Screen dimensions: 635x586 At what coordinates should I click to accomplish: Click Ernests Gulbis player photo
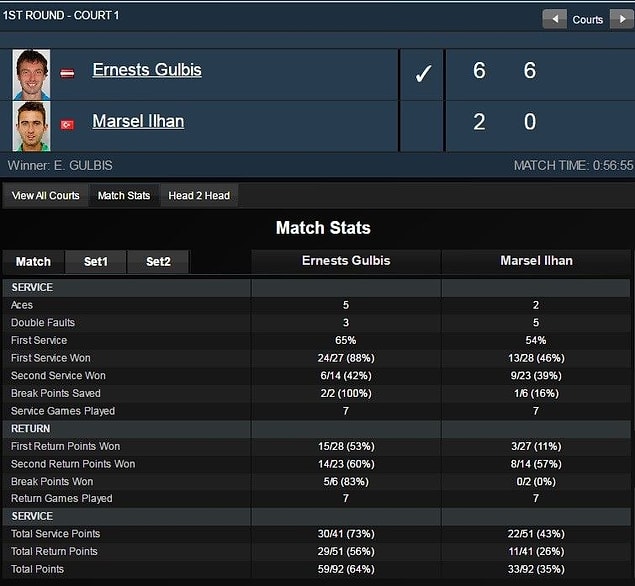tap(31, 75)
